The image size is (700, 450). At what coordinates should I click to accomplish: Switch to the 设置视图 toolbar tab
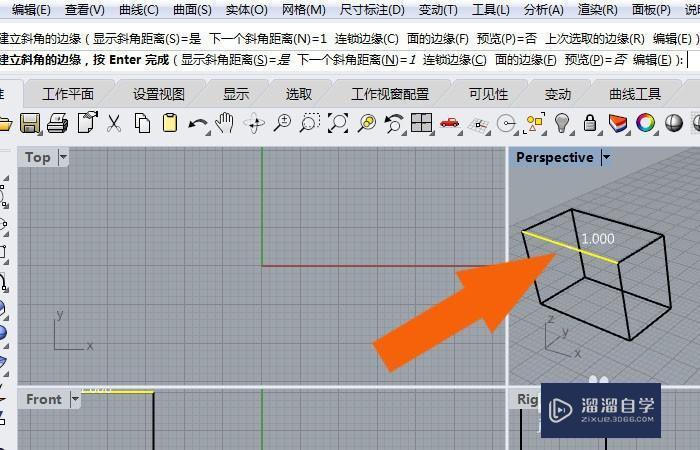tap(158, 94)
